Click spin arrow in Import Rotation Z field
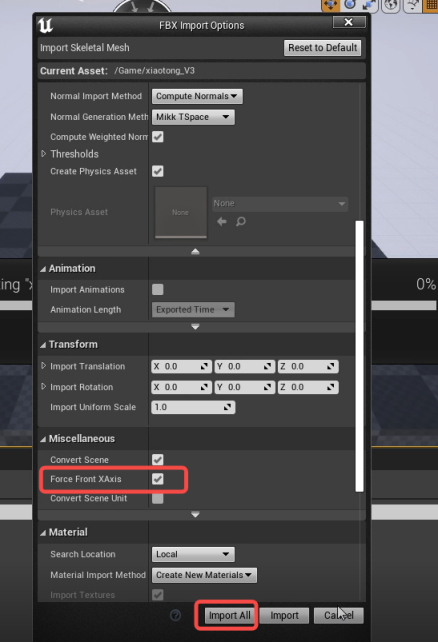 coord(331,387)
